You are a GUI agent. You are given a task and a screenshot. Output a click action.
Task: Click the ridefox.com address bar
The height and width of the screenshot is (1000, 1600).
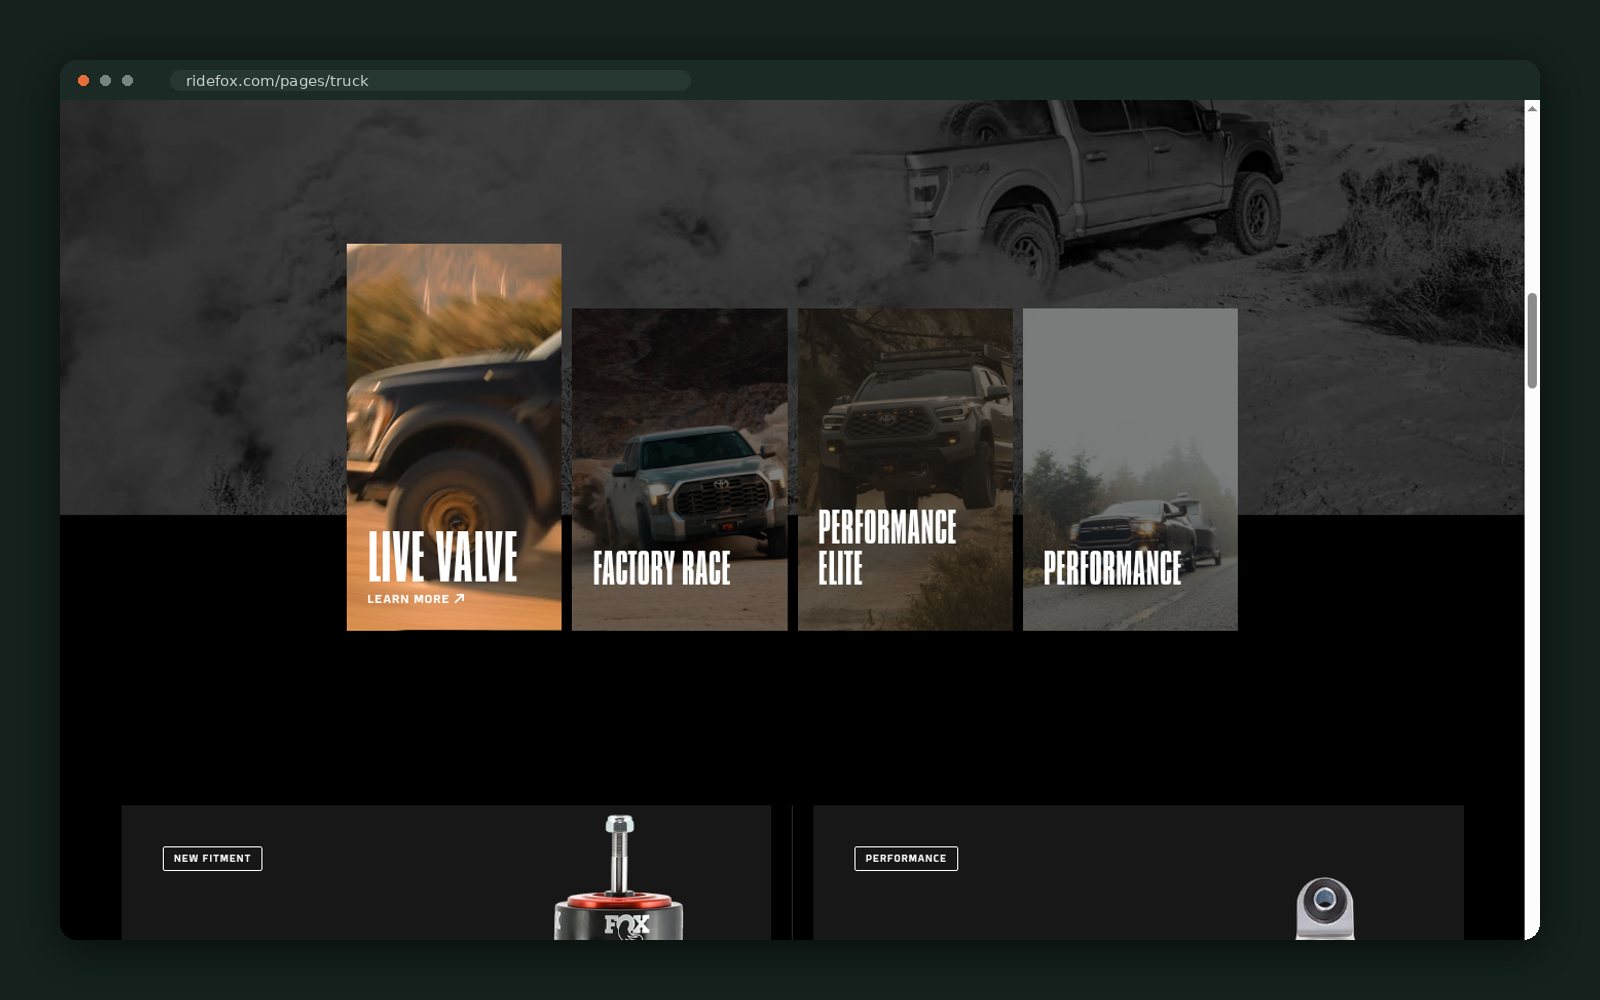click(x=430, y=81)
